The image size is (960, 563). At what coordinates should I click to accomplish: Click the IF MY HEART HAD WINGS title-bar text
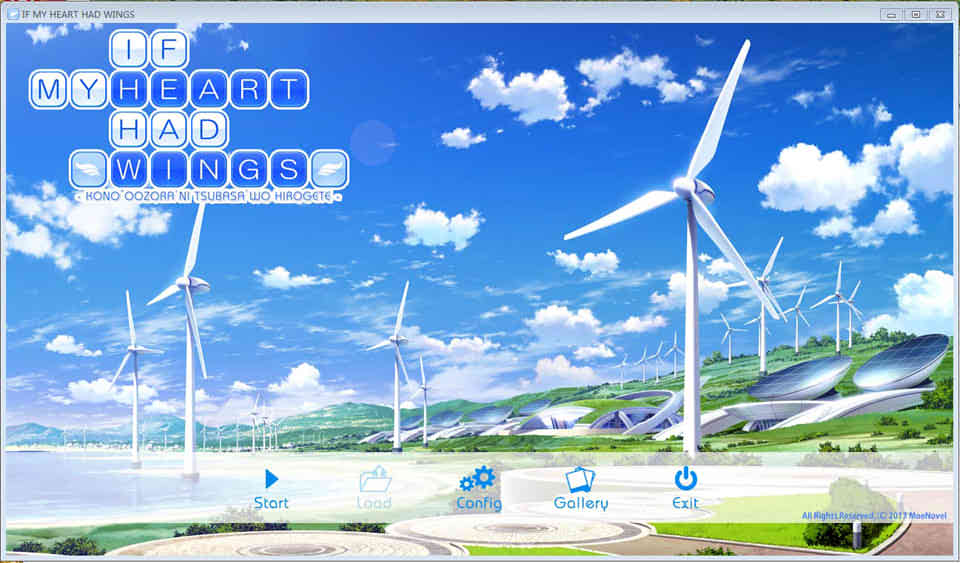pos(78,13)
